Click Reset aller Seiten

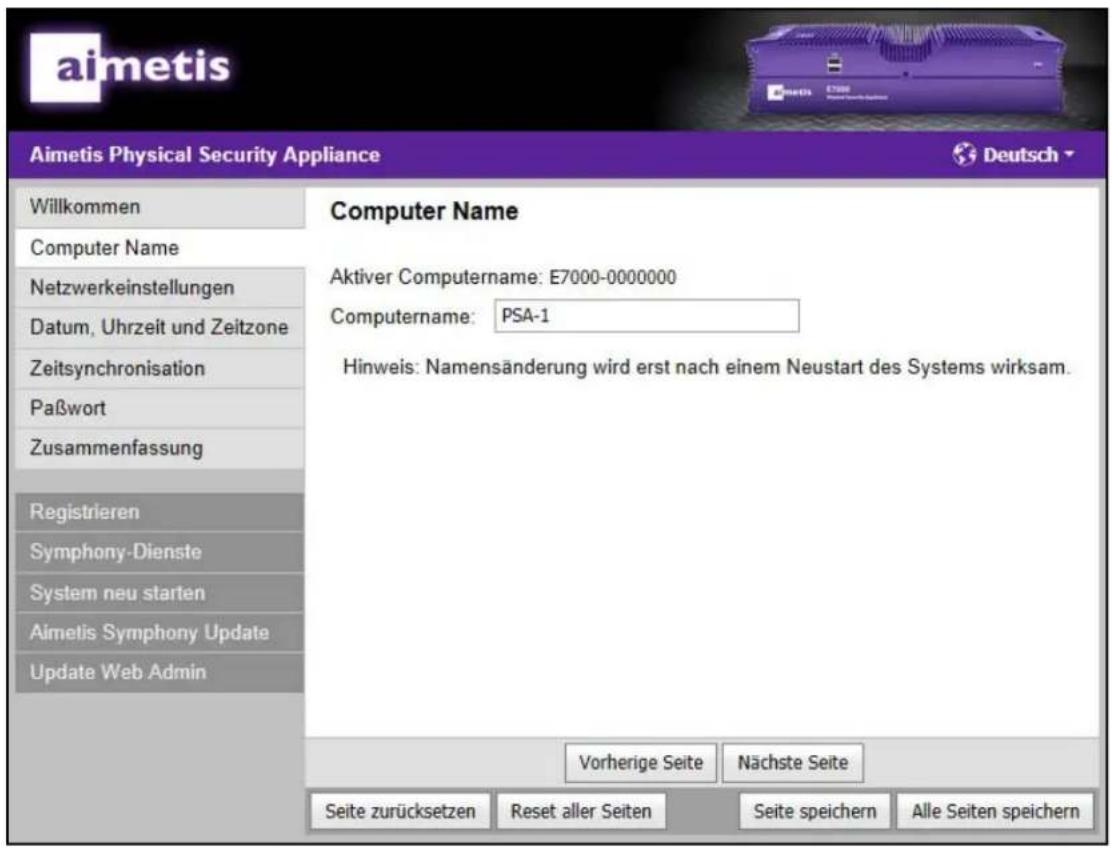[581, 811]
